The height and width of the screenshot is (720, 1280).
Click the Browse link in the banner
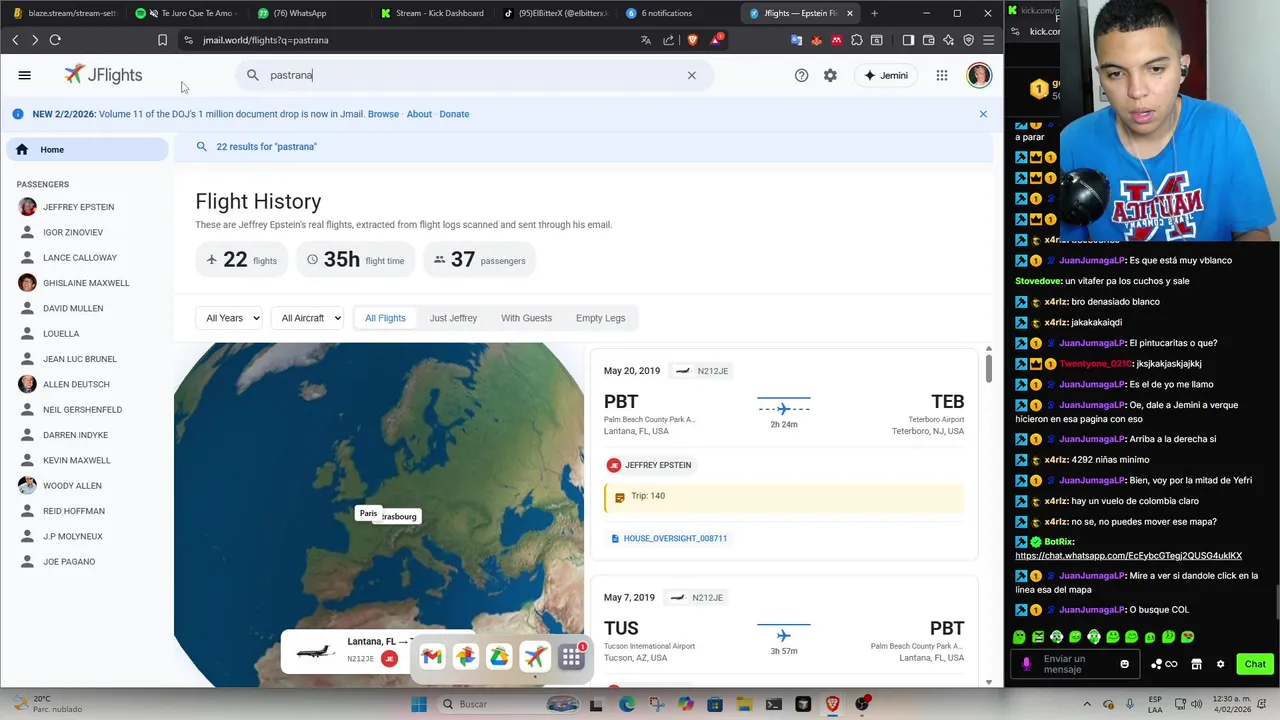pos(383,114)
